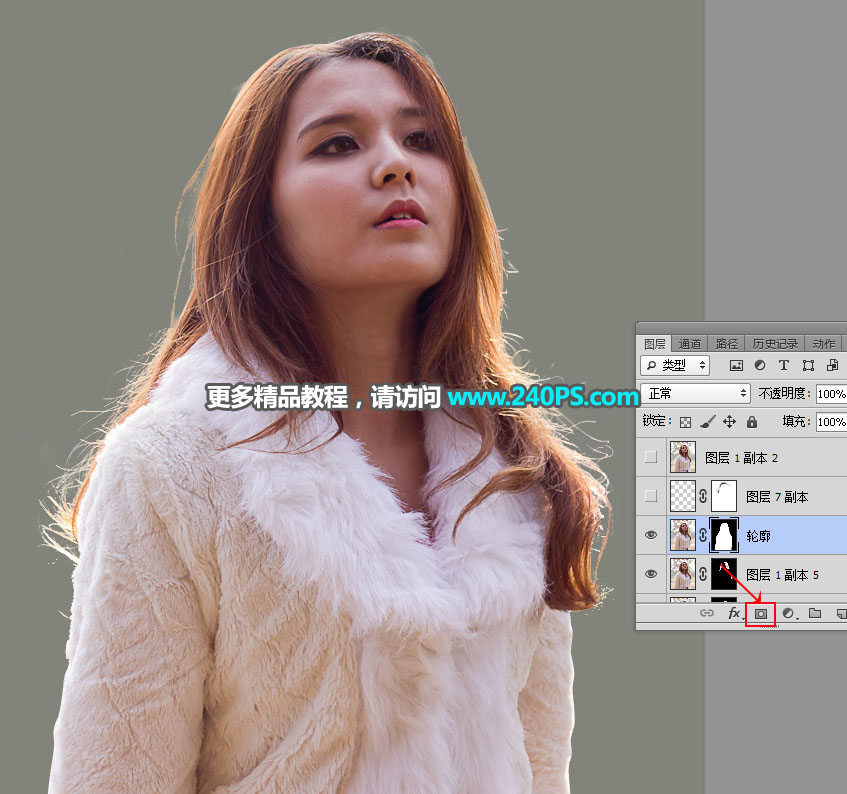Lock layer position move icon
The height and width of the screenshot is (794, 847).
point(729,421)
